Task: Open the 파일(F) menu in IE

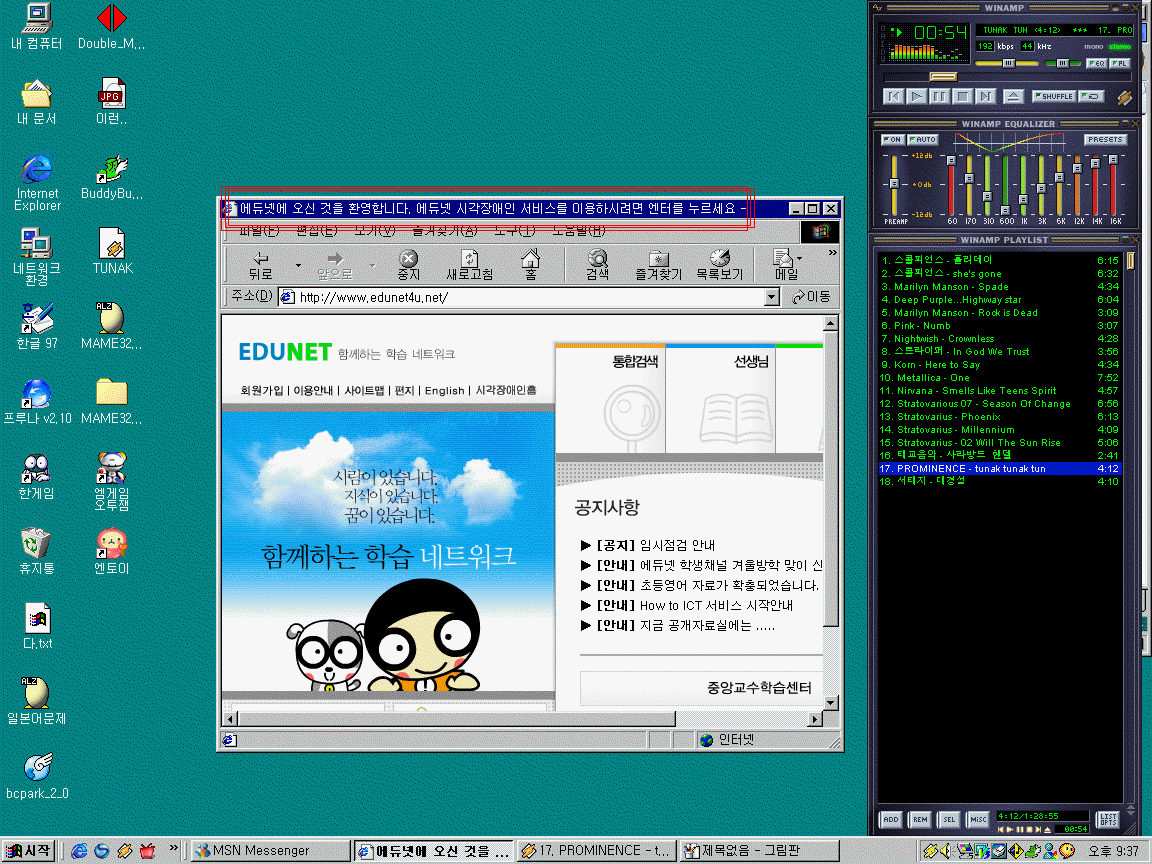Action: (259, 231)
